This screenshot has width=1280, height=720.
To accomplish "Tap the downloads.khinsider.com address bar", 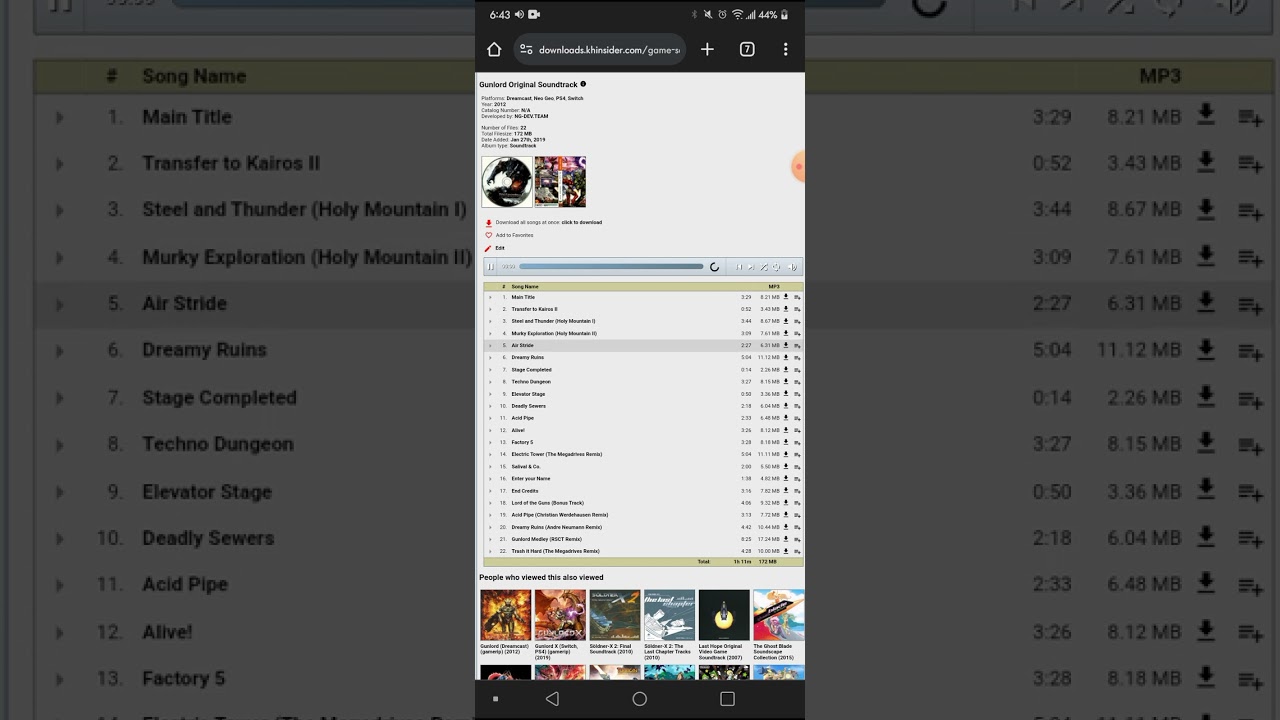I will (600, 49).
